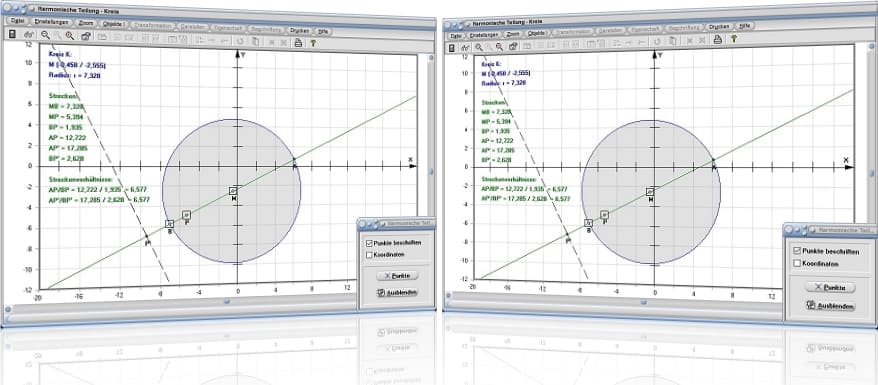Toggle Punkte beschriften in the right dialog
Screen dimensions: 878x385
(797, 251)
